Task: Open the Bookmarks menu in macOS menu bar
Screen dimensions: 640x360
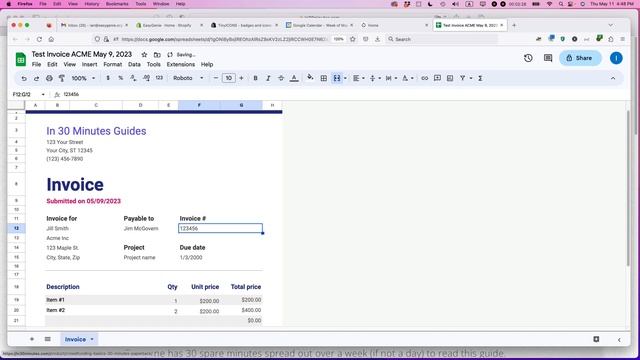Action: tap(117, 4)
